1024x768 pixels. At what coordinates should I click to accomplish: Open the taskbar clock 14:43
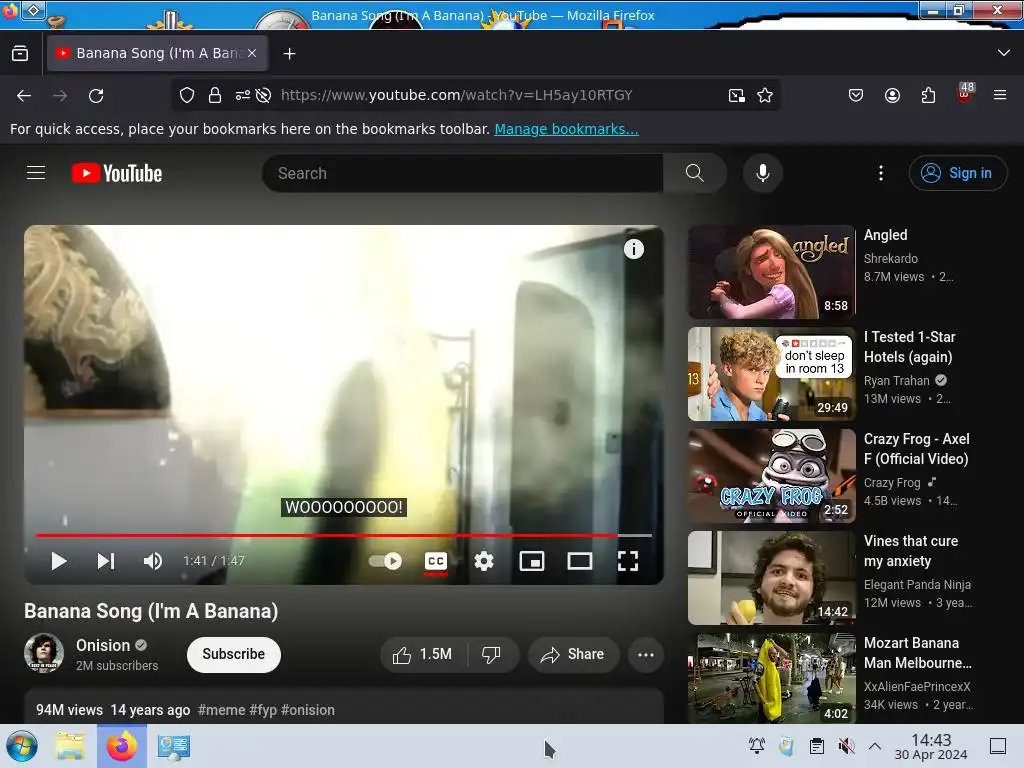pos(931,746)
